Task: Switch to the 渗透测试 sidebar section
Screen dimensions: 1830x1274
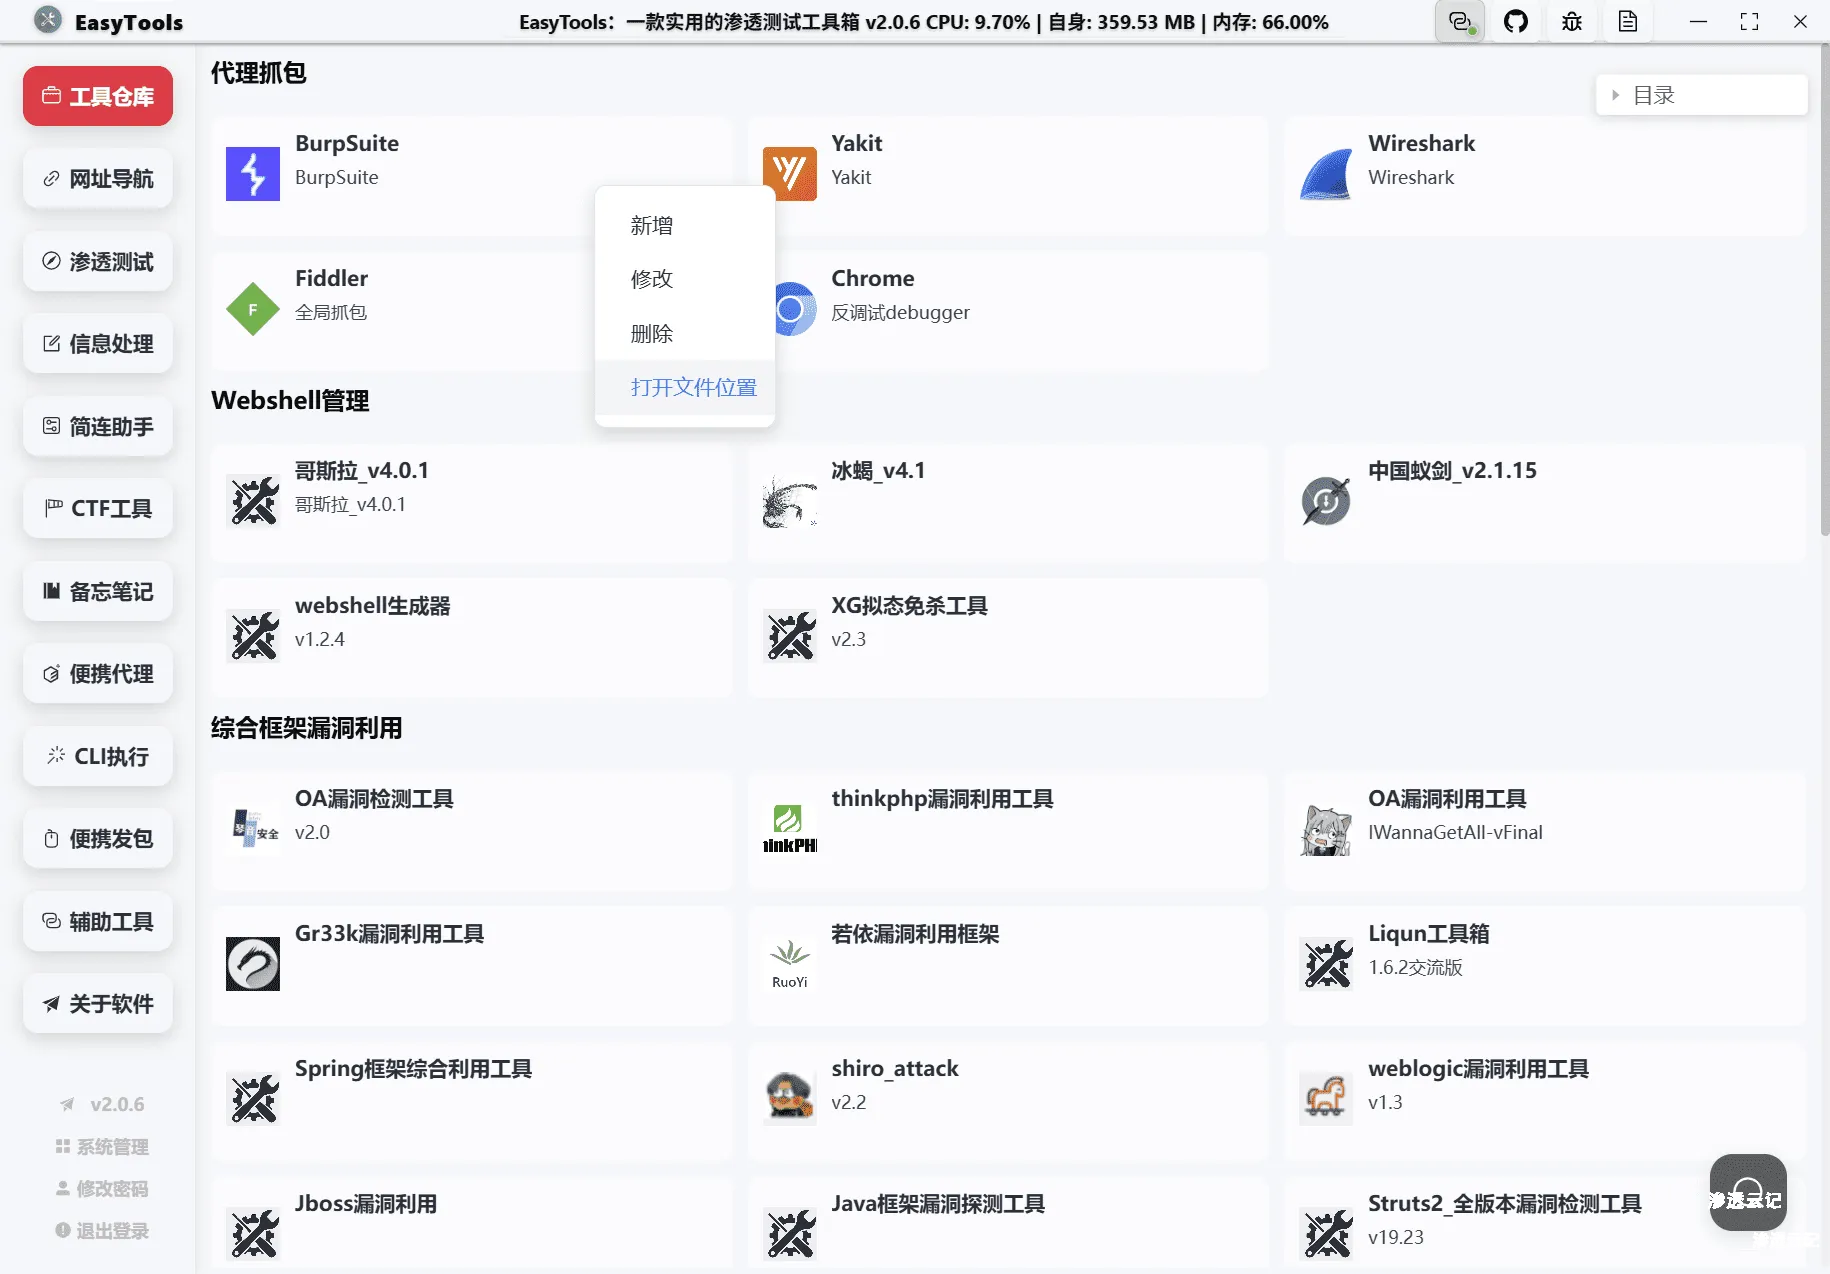Action: [x=97, y=261]
